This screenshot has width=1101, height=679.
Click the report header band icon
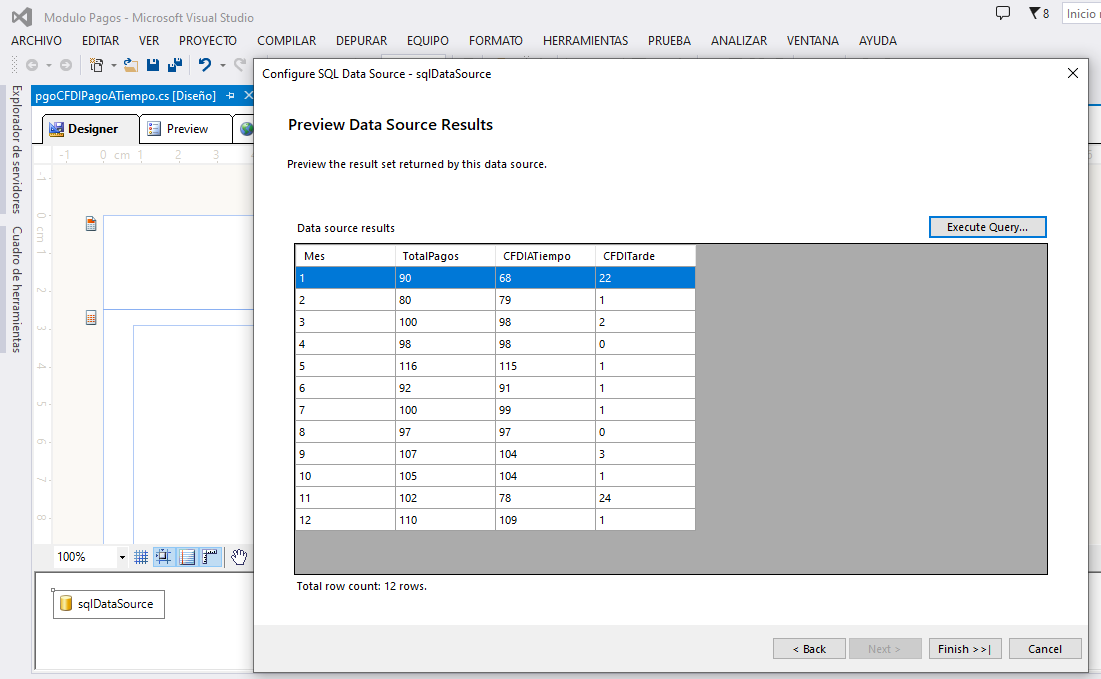tap(91, 224)
